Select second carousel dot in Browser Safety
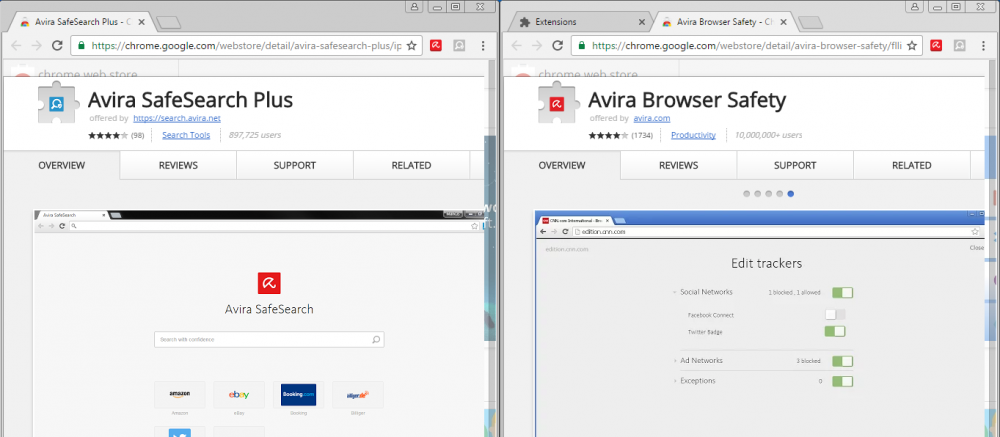This screenshot has height=437, width=1000. coord(758,193)
